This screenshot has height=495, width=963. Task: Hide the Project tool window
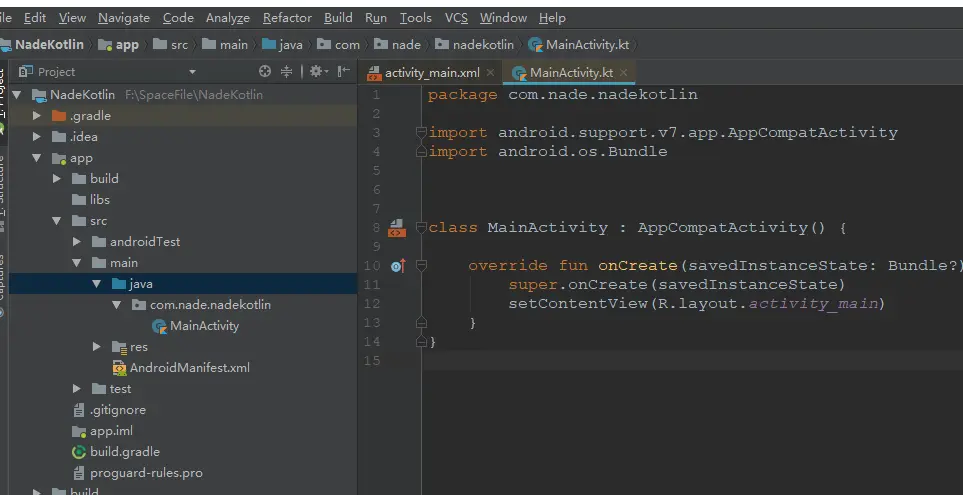[344, 71]
